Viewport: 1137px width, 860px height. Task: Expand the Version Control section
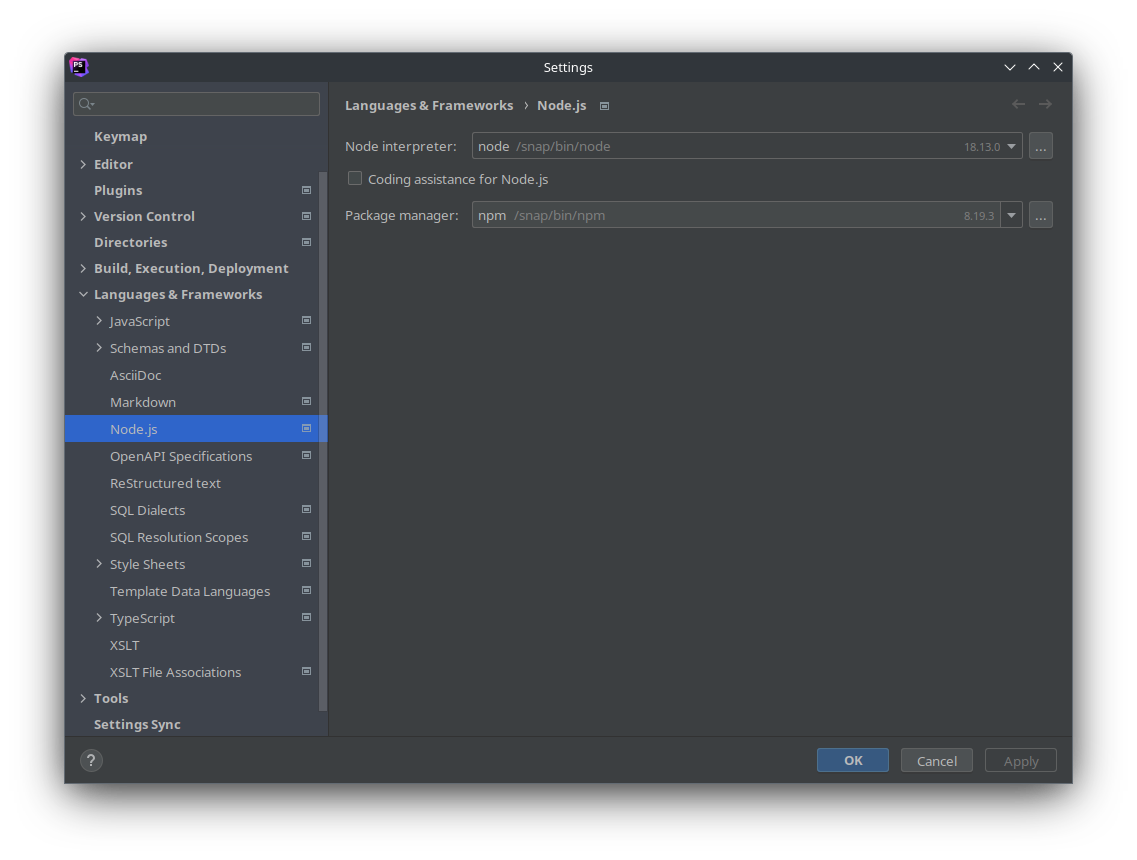point(83,216)
